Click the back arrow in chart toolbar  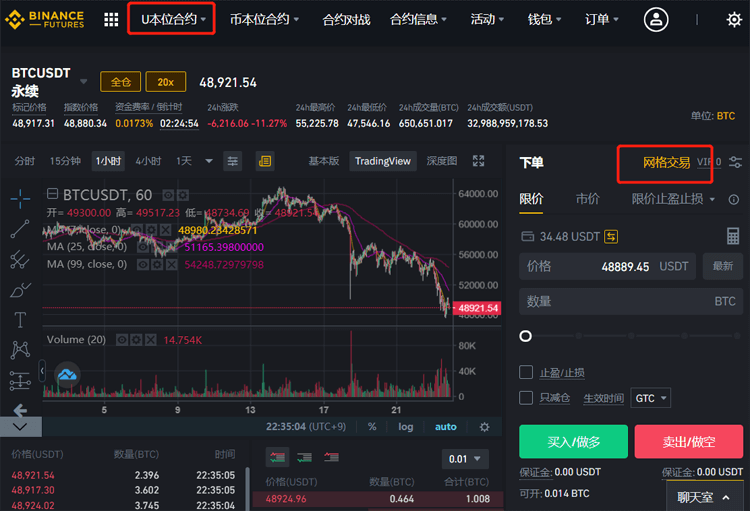[x=20, y=410]
